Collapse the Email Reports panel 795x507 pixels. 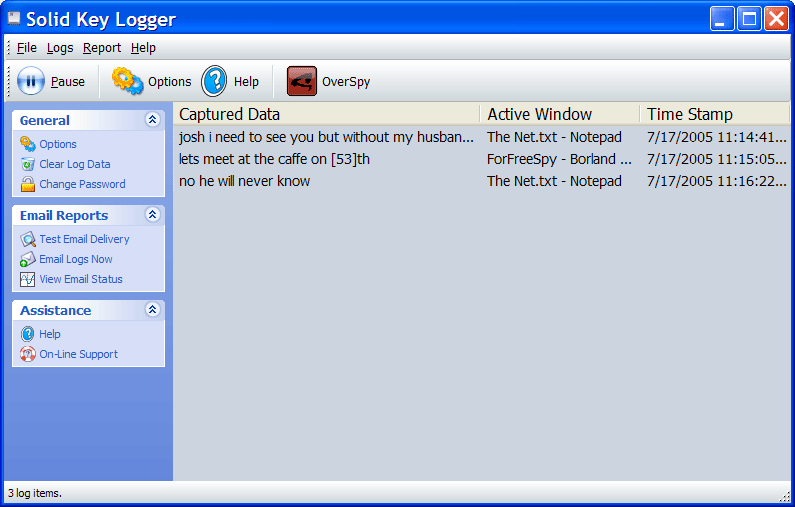pos(152,215)
